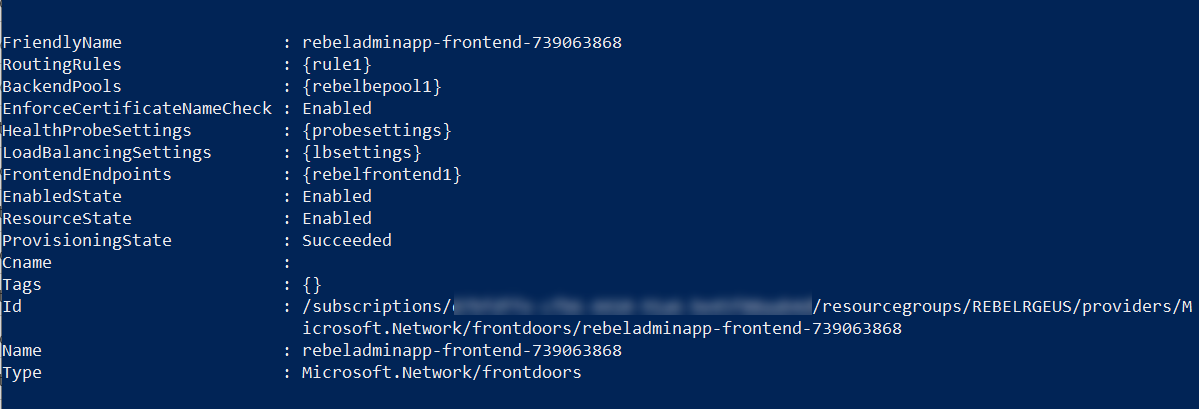Select the {rule1} RoutingRules value
1199x409 pixels.
click(x=337, y=65)
